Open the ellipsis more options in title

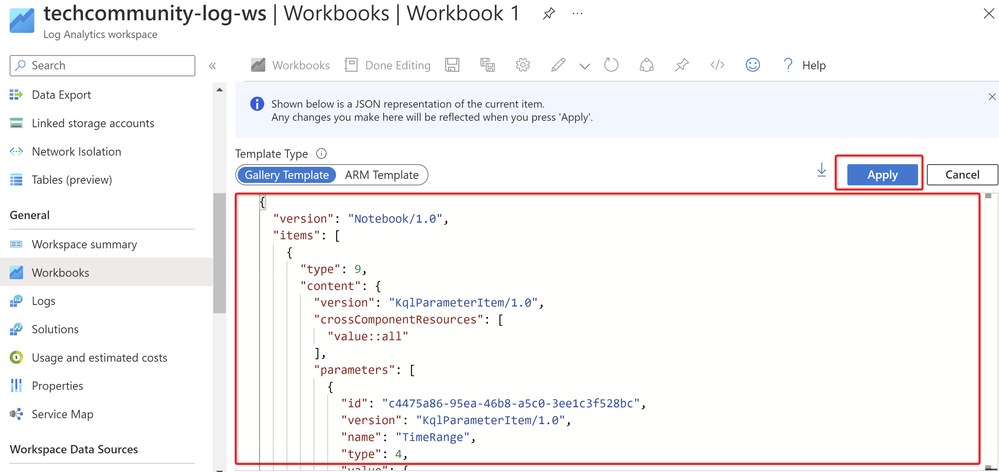point(577,13)
